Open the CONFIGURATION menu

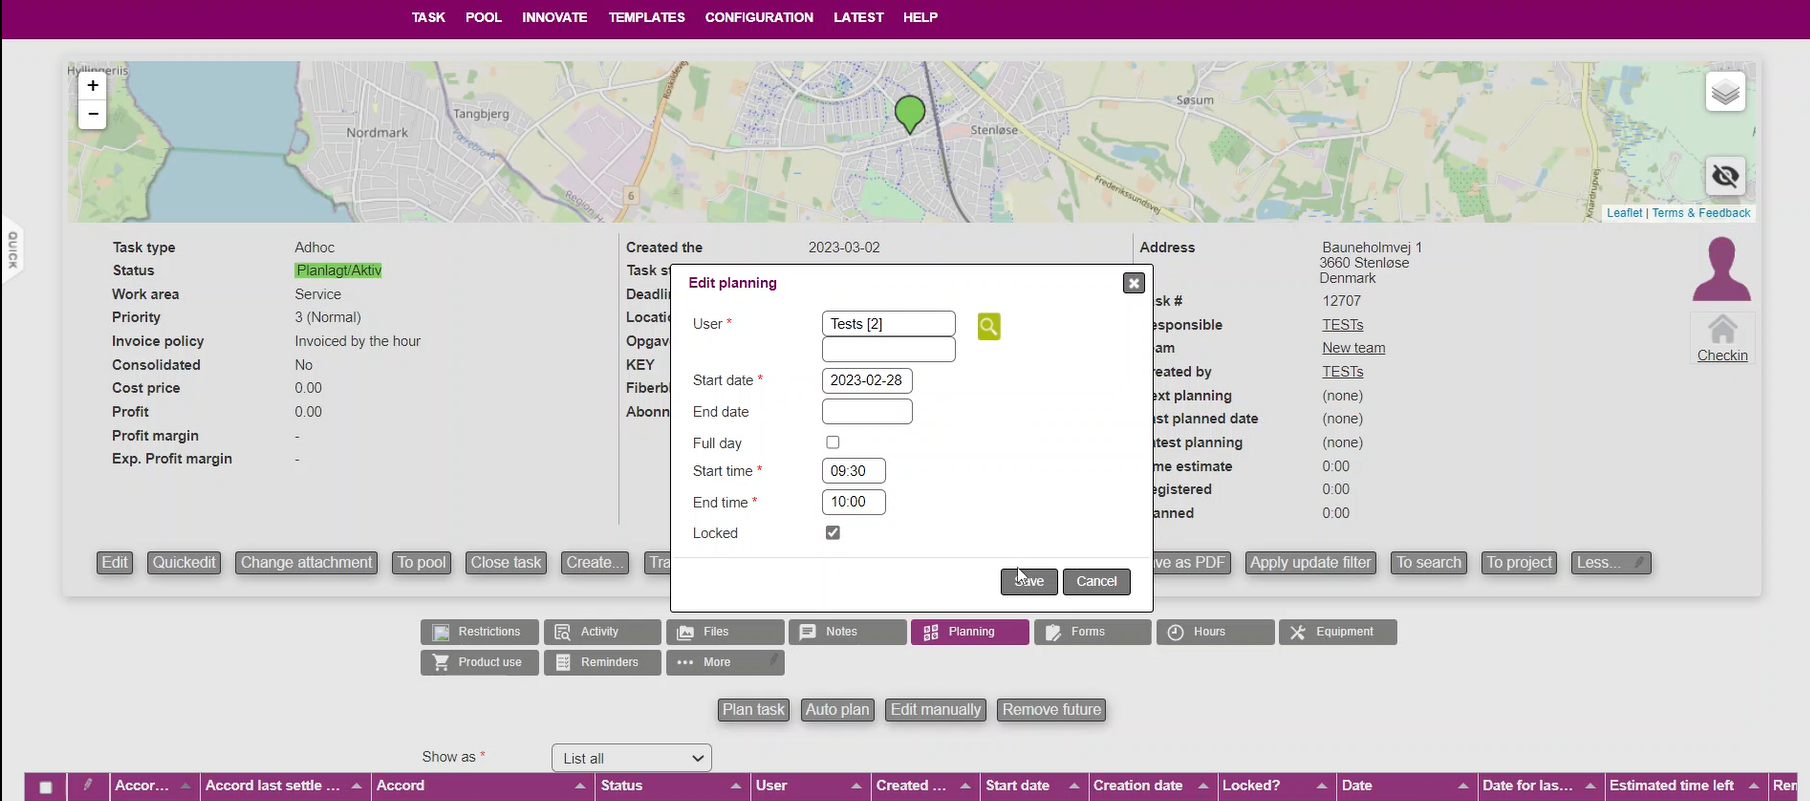pos(758,17)
